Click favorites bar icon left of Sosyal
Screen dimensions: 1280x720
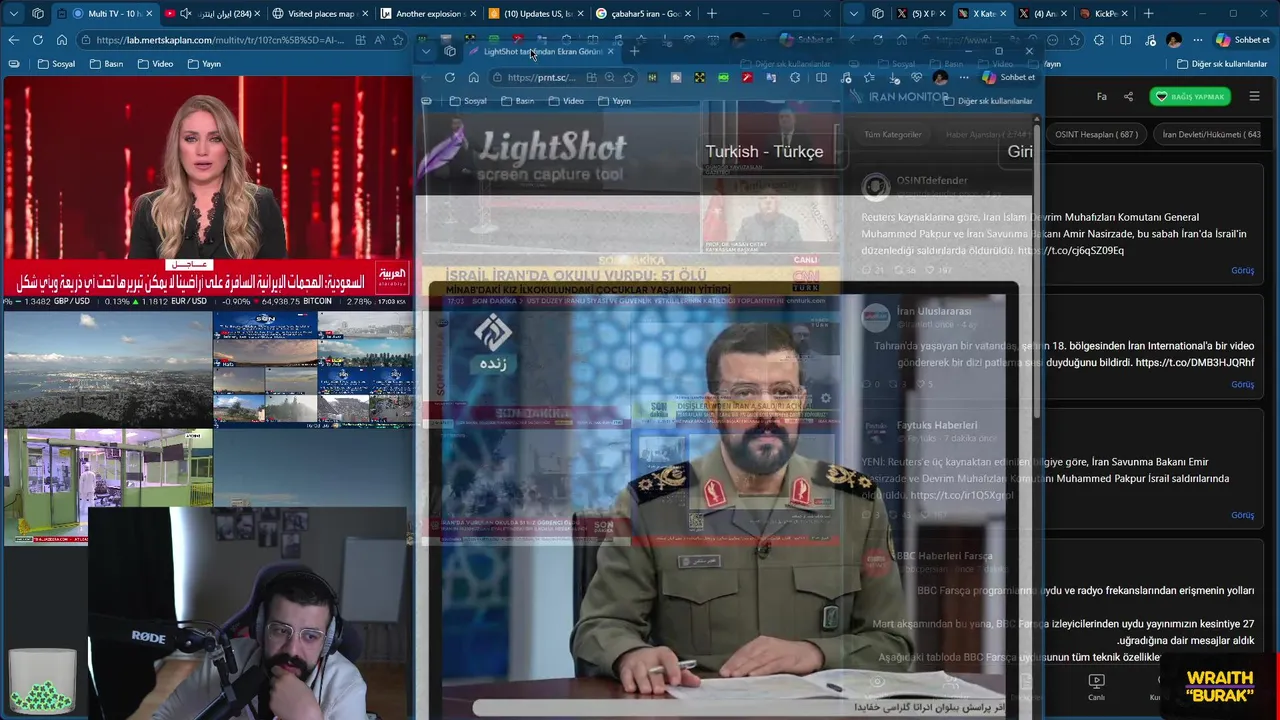[x=13, y=64]
